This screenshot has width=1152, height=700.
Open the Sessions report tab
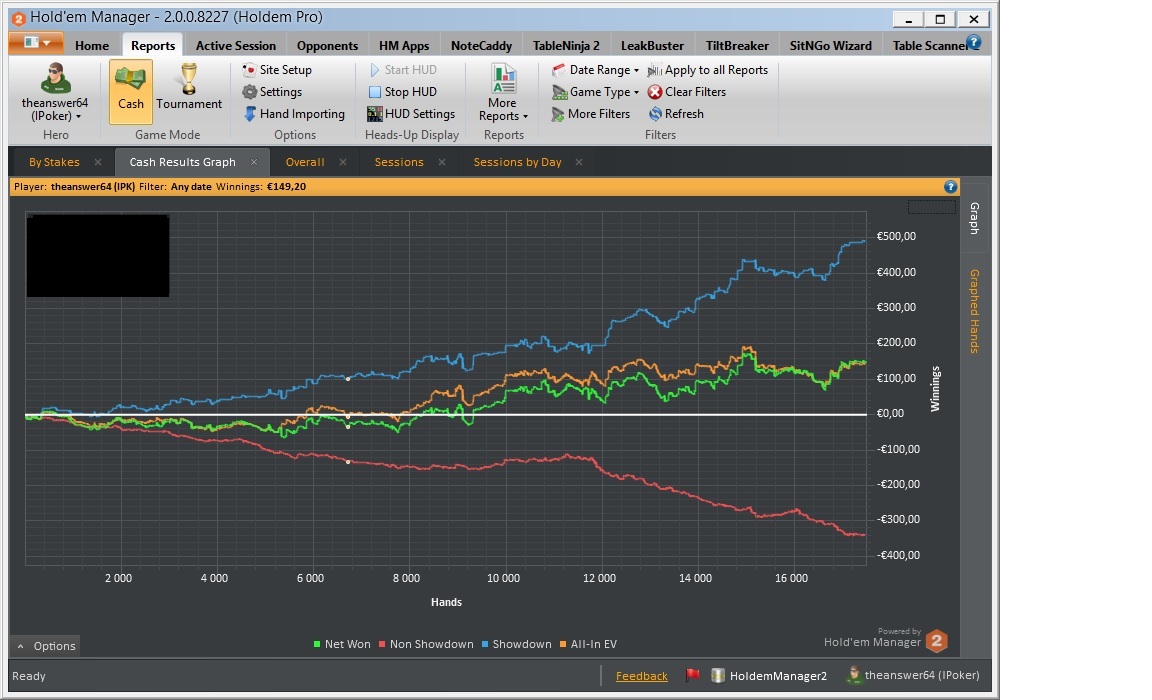399,162
